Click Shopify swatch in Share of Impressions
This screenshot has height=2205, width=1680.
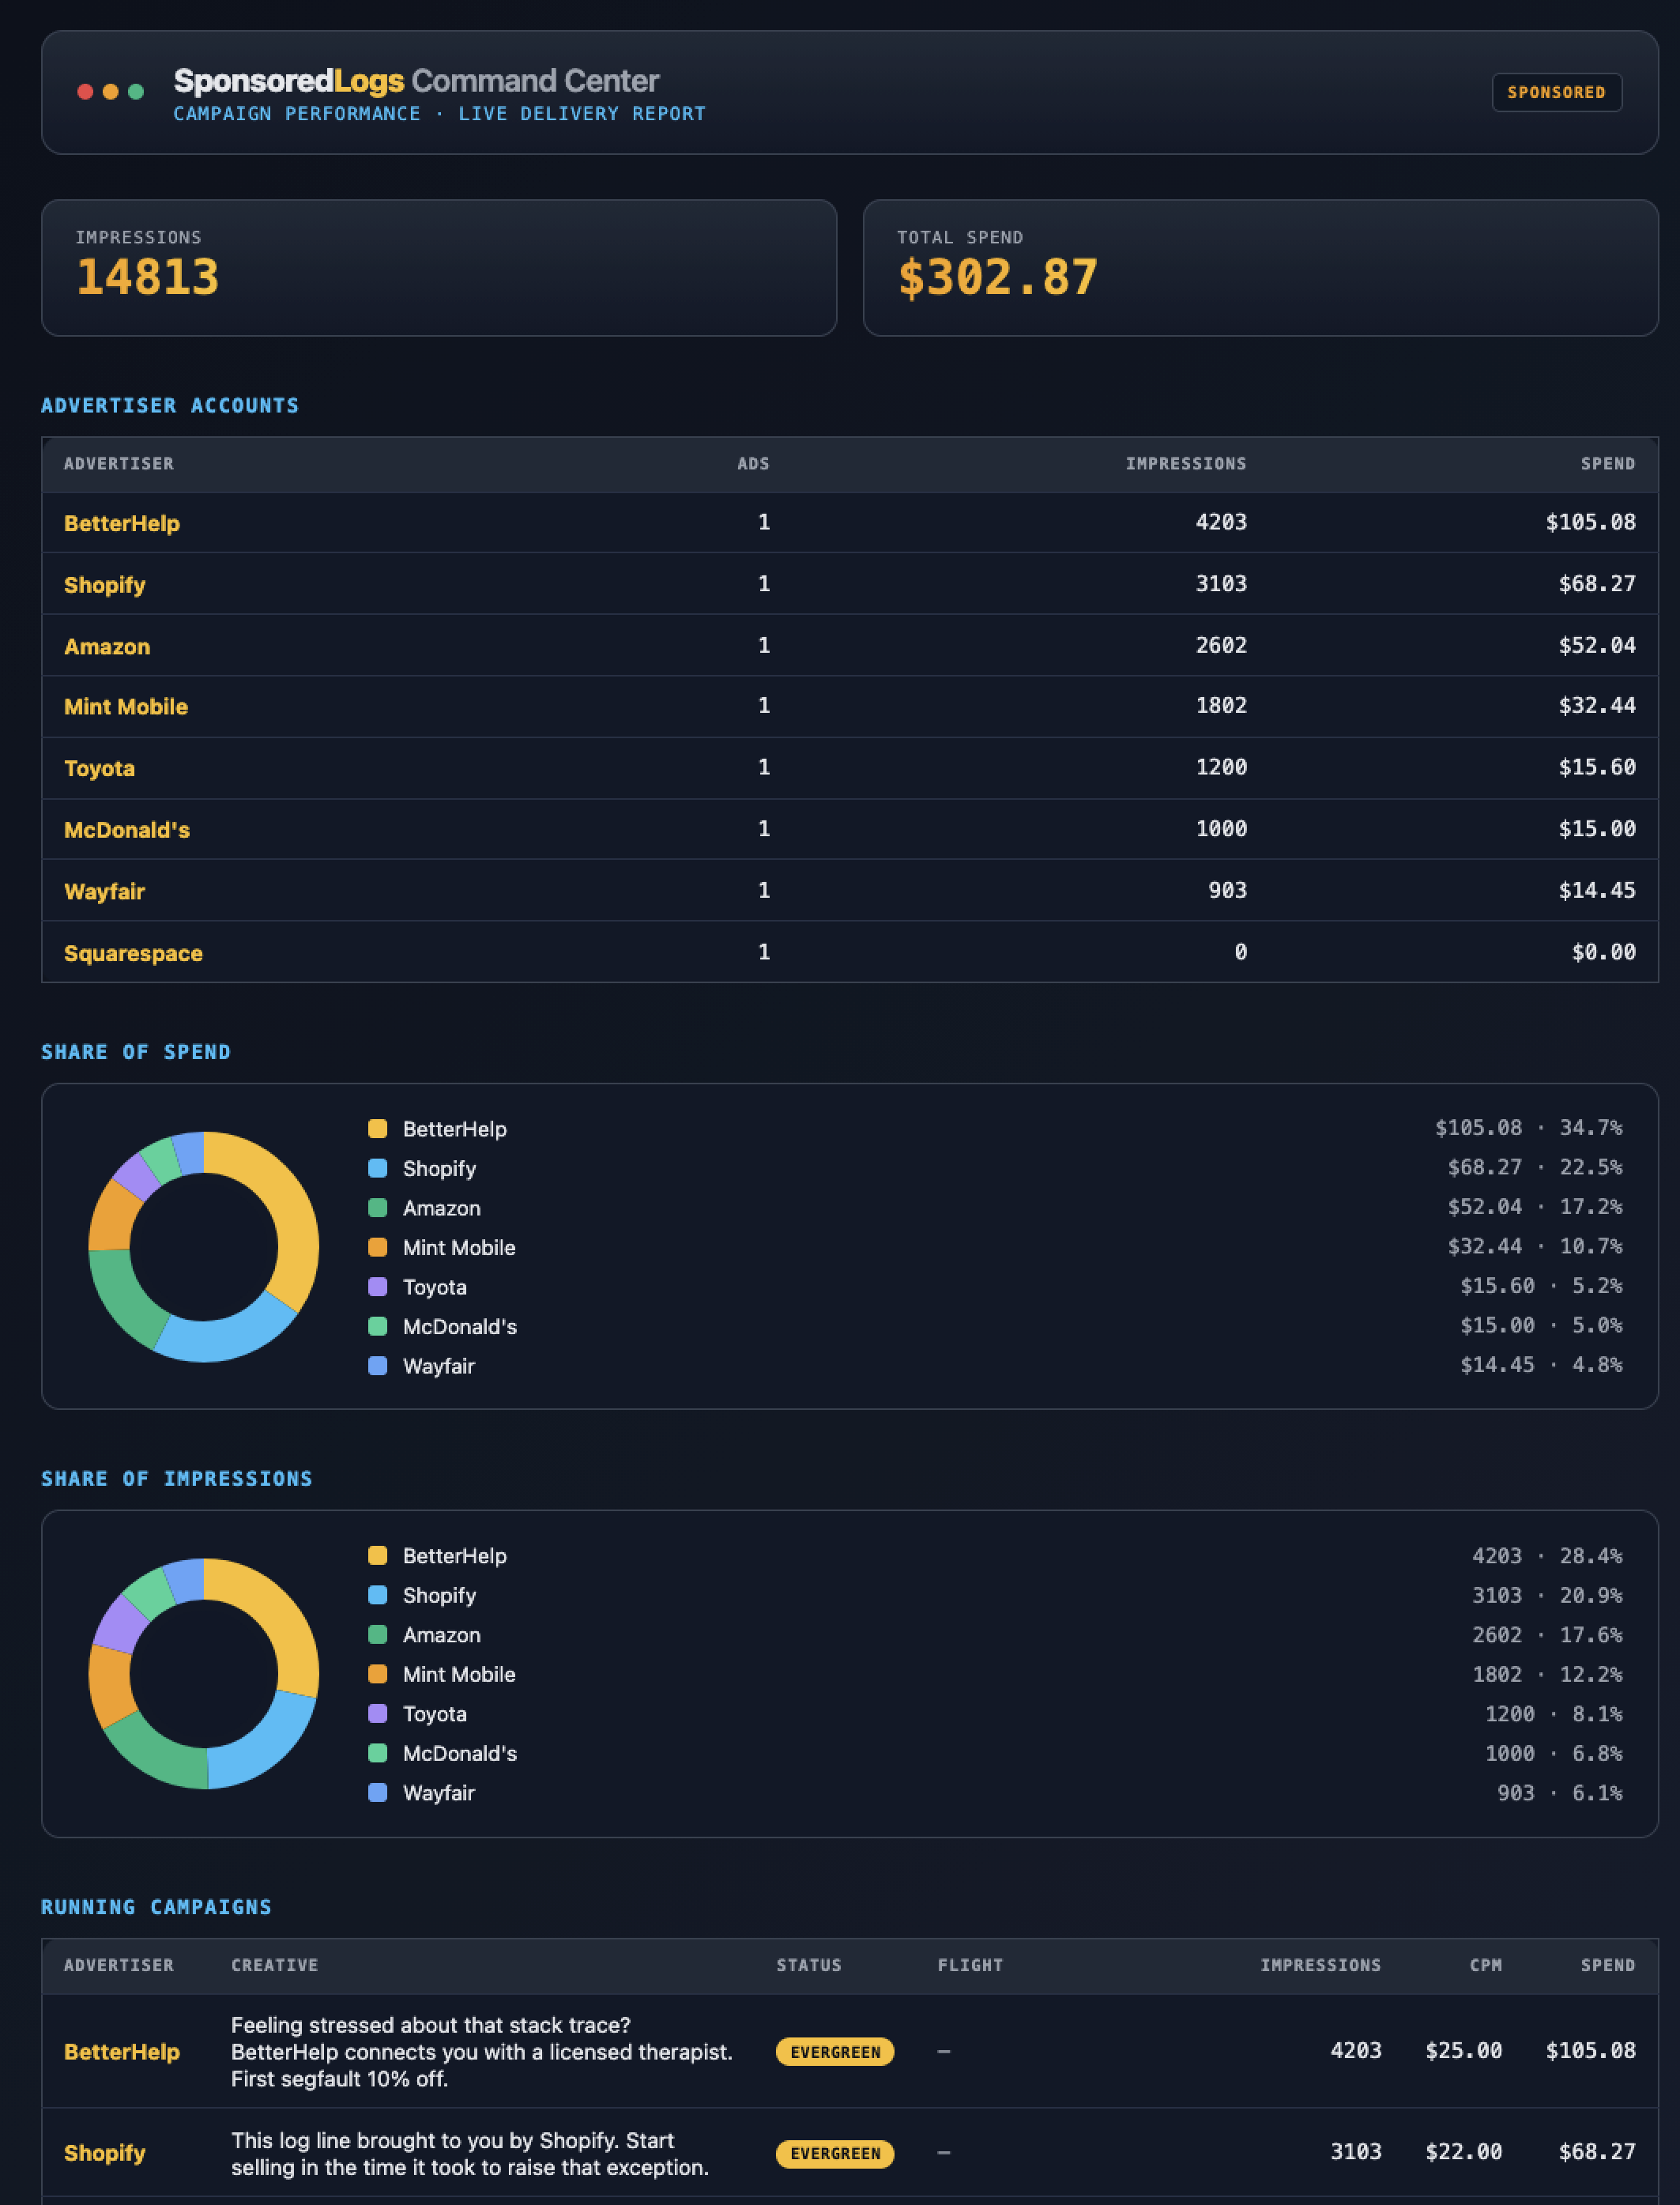[377, 1595]
